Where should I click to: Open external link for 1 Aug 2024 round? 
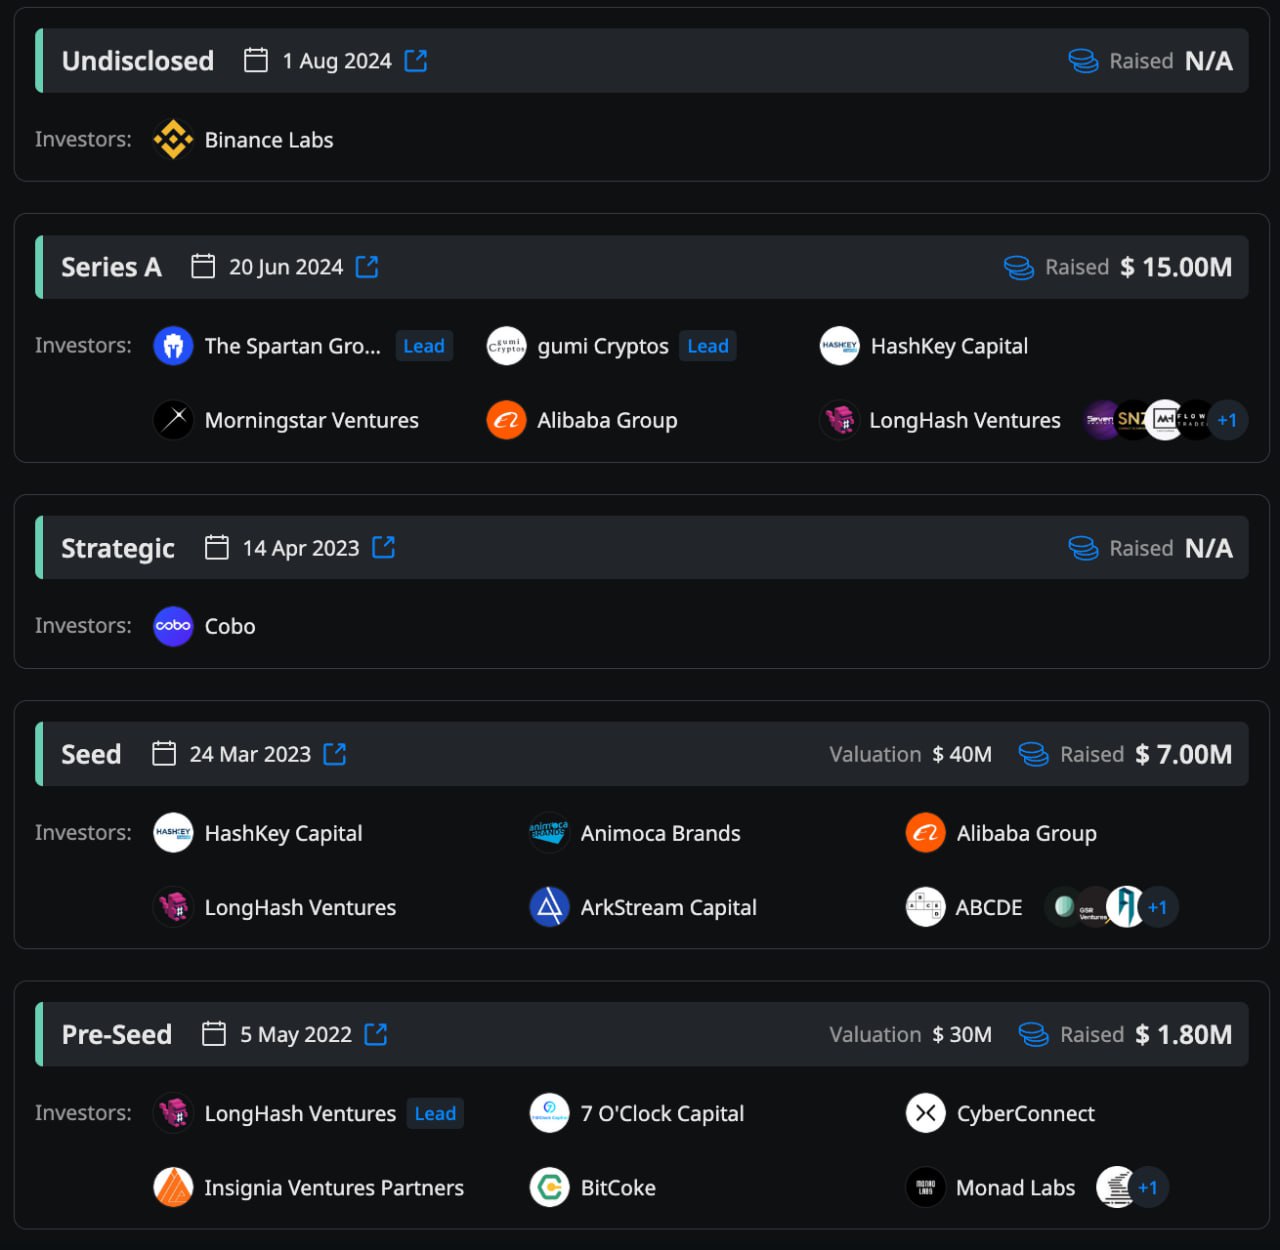(416, 61)
